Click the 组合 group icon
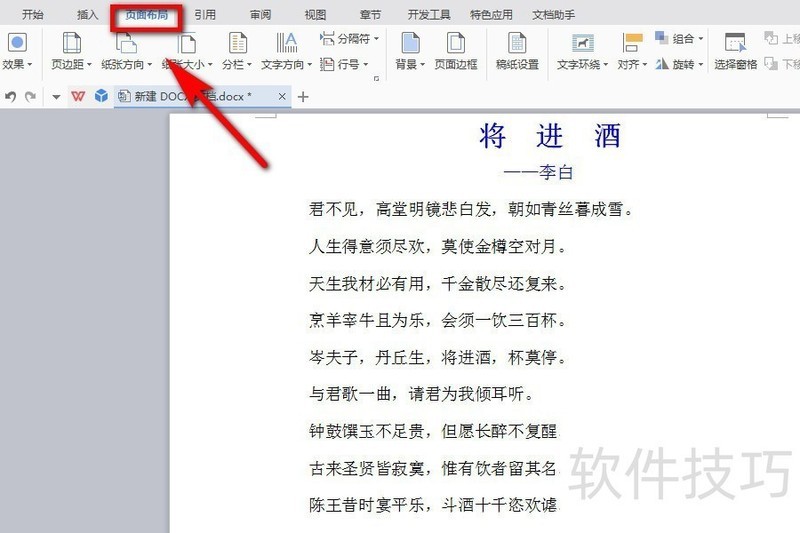The image size is (800, 533). coord(662,38)
